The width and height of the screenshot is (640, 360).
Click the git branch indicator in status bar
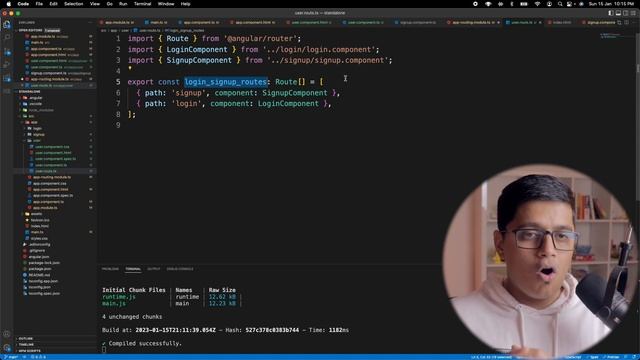tap(11, 357)
